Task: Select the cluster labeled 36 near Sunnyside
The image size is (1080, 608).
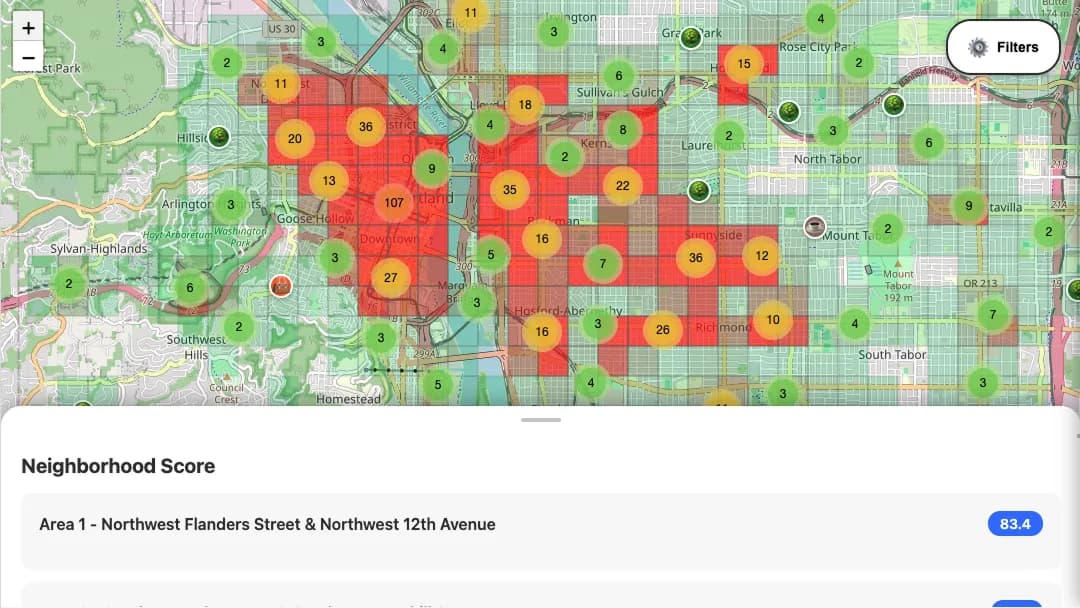Action: point(696,257)
